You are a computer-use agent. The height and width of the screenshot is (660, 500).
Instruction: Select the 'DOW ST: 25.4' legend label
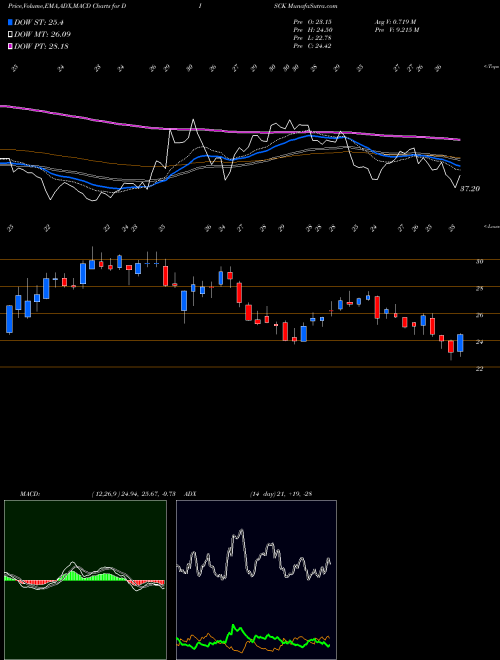[39, 23]
